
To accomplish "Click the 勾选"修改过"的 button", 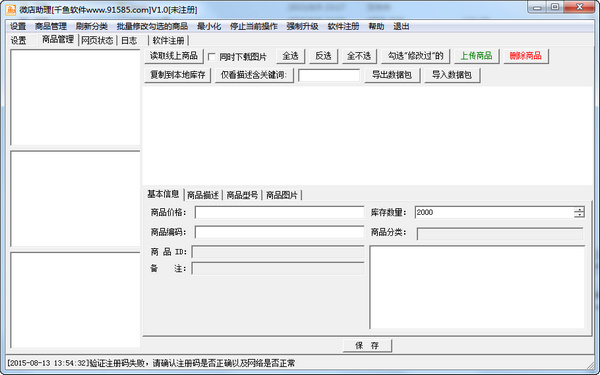I will (x=415, y=56).
